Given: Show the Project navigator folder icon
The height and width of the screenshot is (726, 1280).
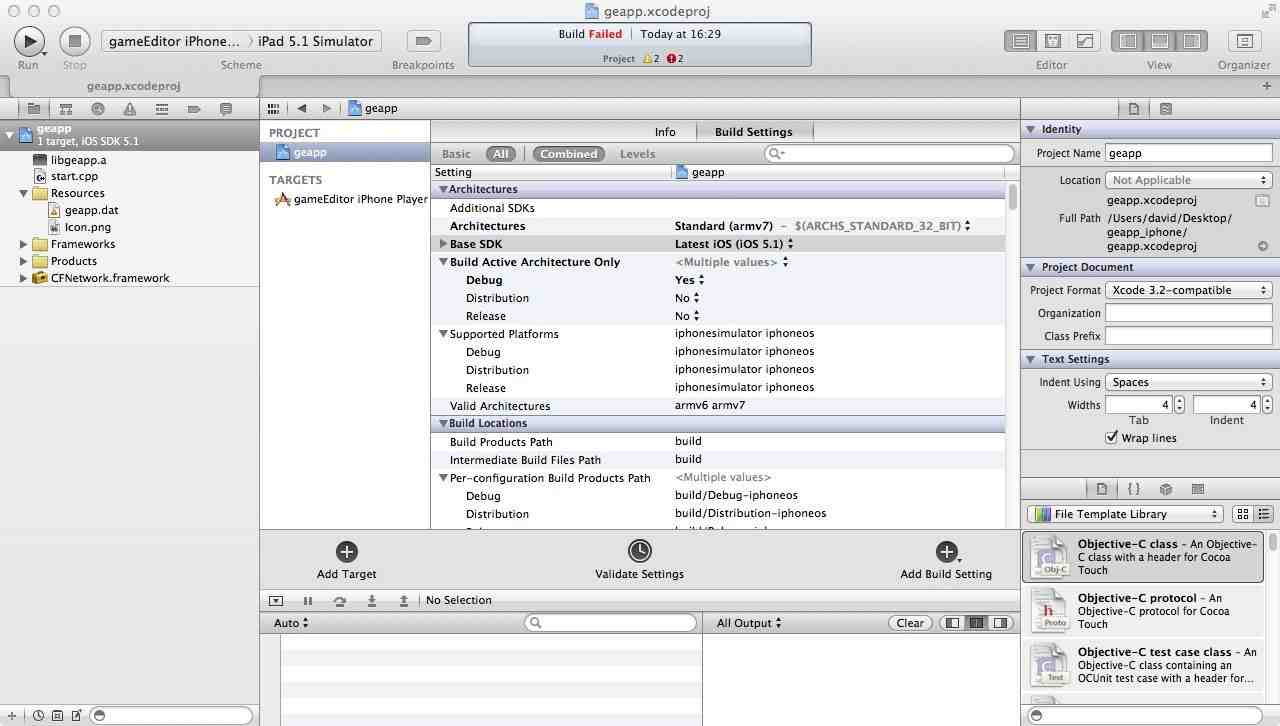Looking at the screenshot, I should (34, 109).
